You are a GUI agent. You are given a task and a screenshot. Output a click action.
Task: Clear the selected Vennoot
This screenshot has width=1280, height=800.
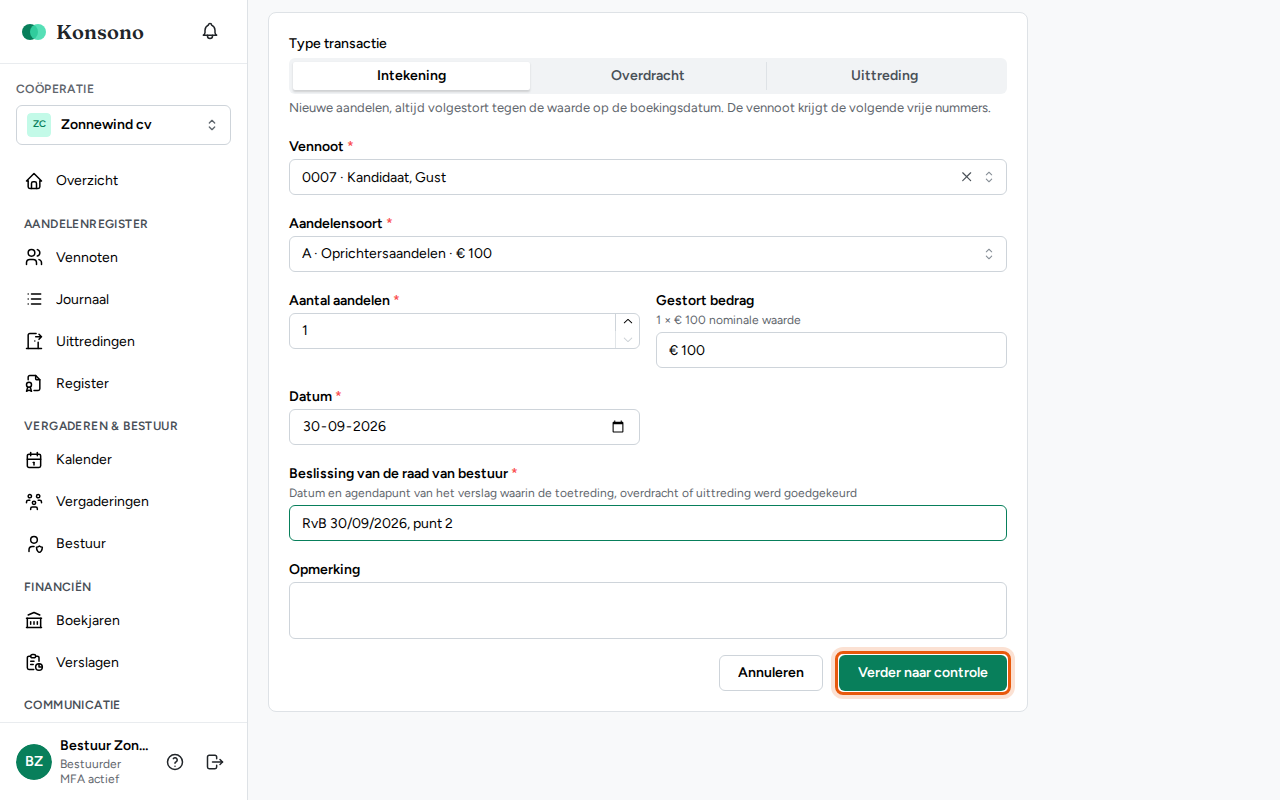click(x=966, y=177)
